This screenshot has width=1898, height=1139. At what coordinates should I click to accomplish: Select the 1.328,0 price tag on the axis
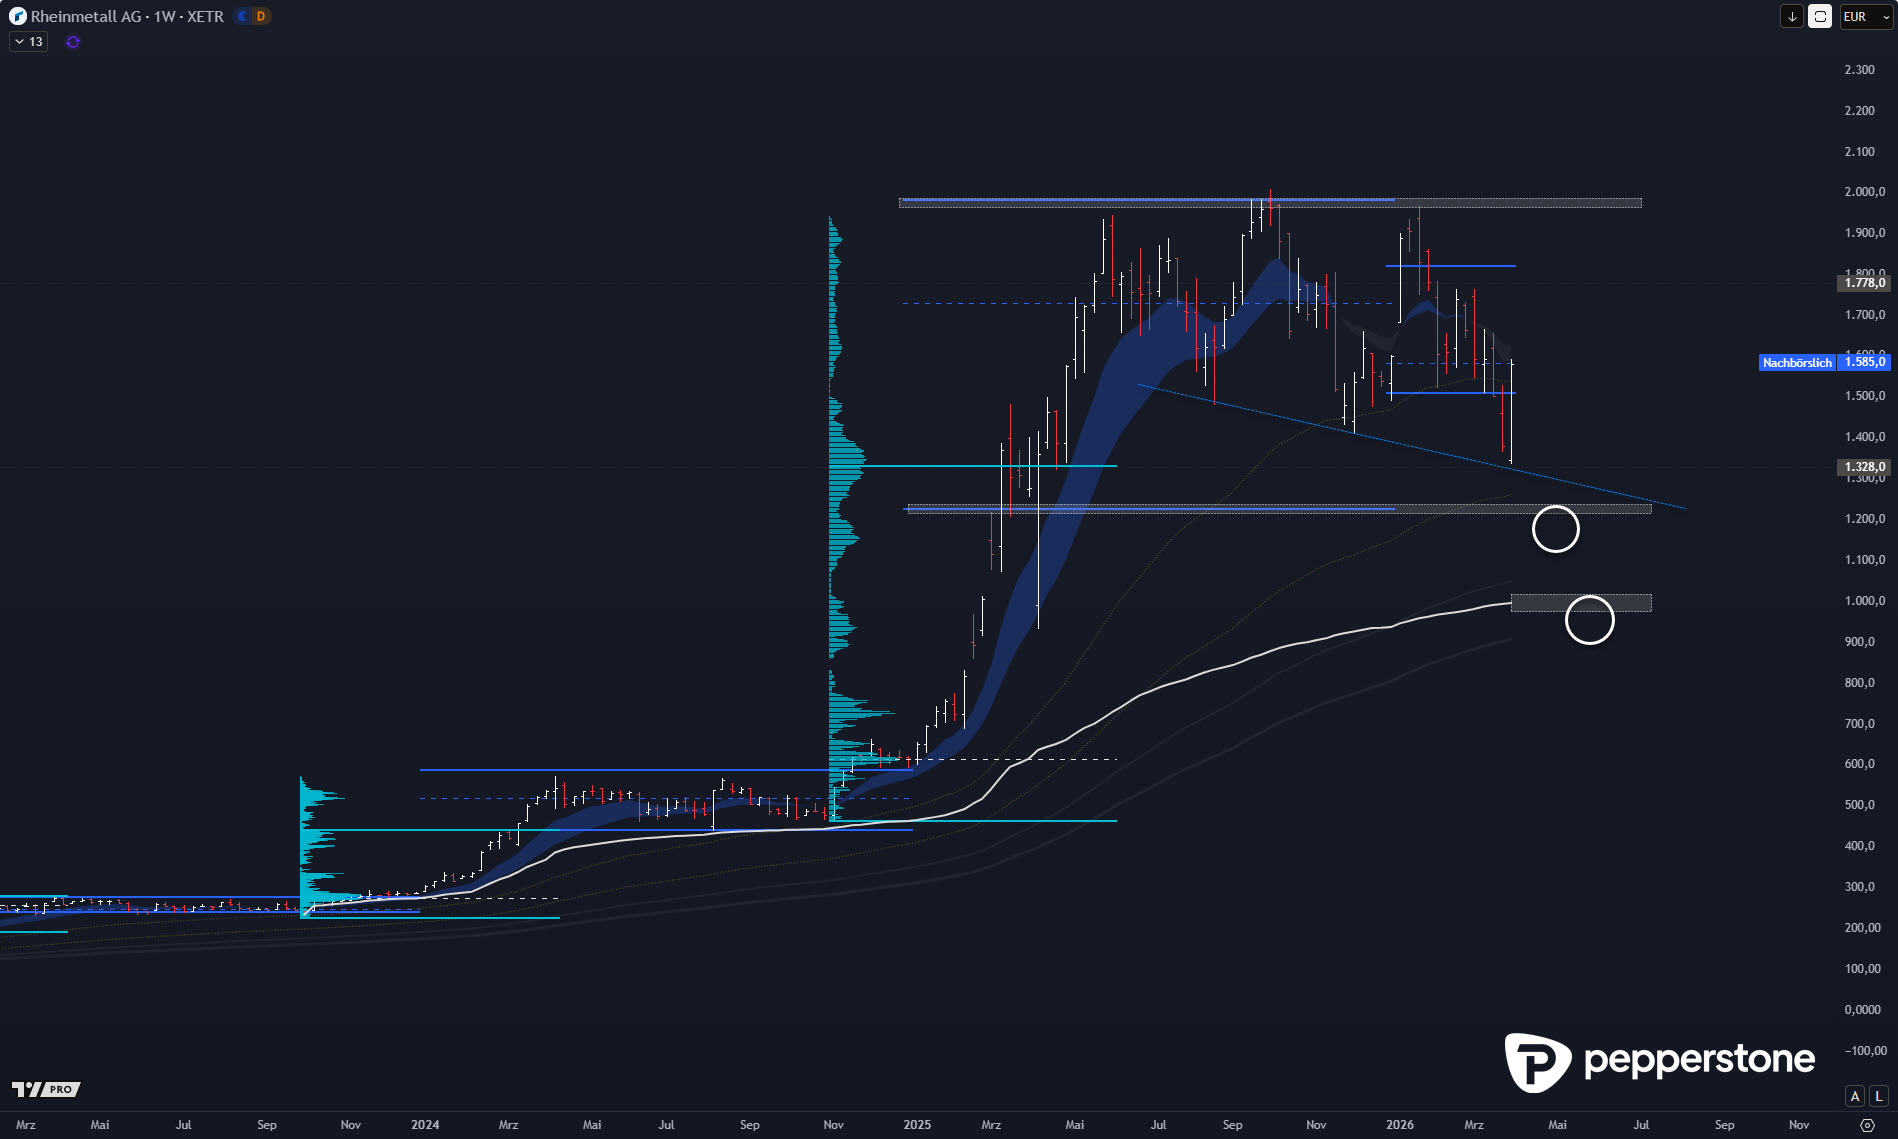click(1865, 467)
